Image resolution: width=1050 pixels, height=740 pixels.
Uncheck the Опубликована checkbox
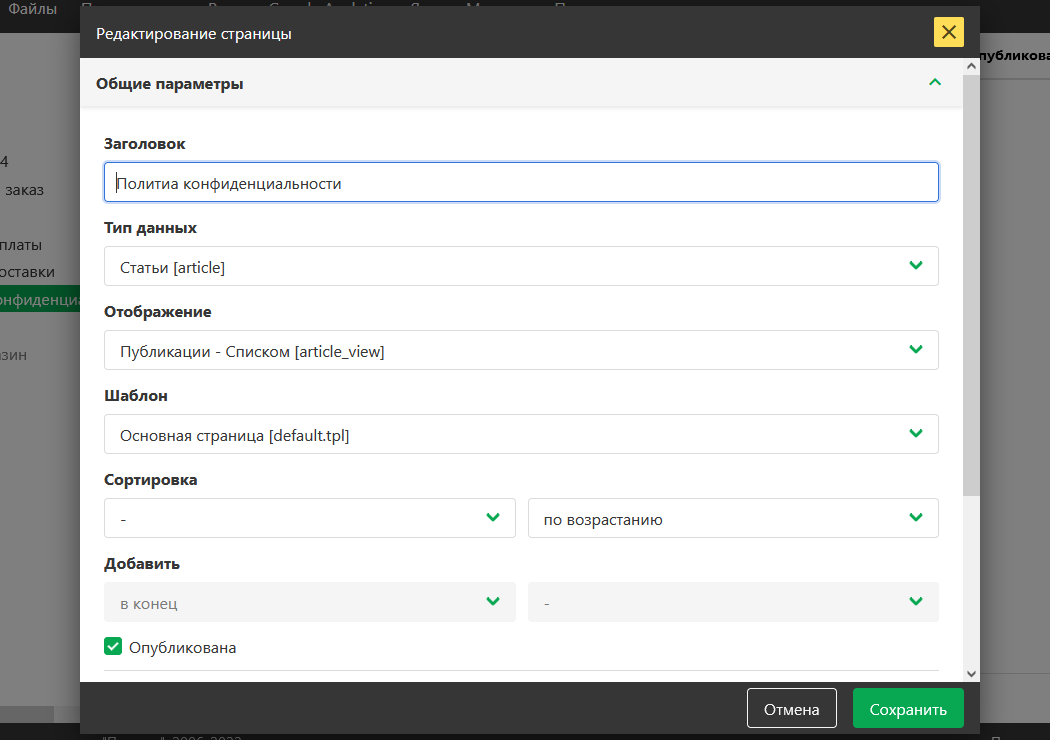point(113,647)
